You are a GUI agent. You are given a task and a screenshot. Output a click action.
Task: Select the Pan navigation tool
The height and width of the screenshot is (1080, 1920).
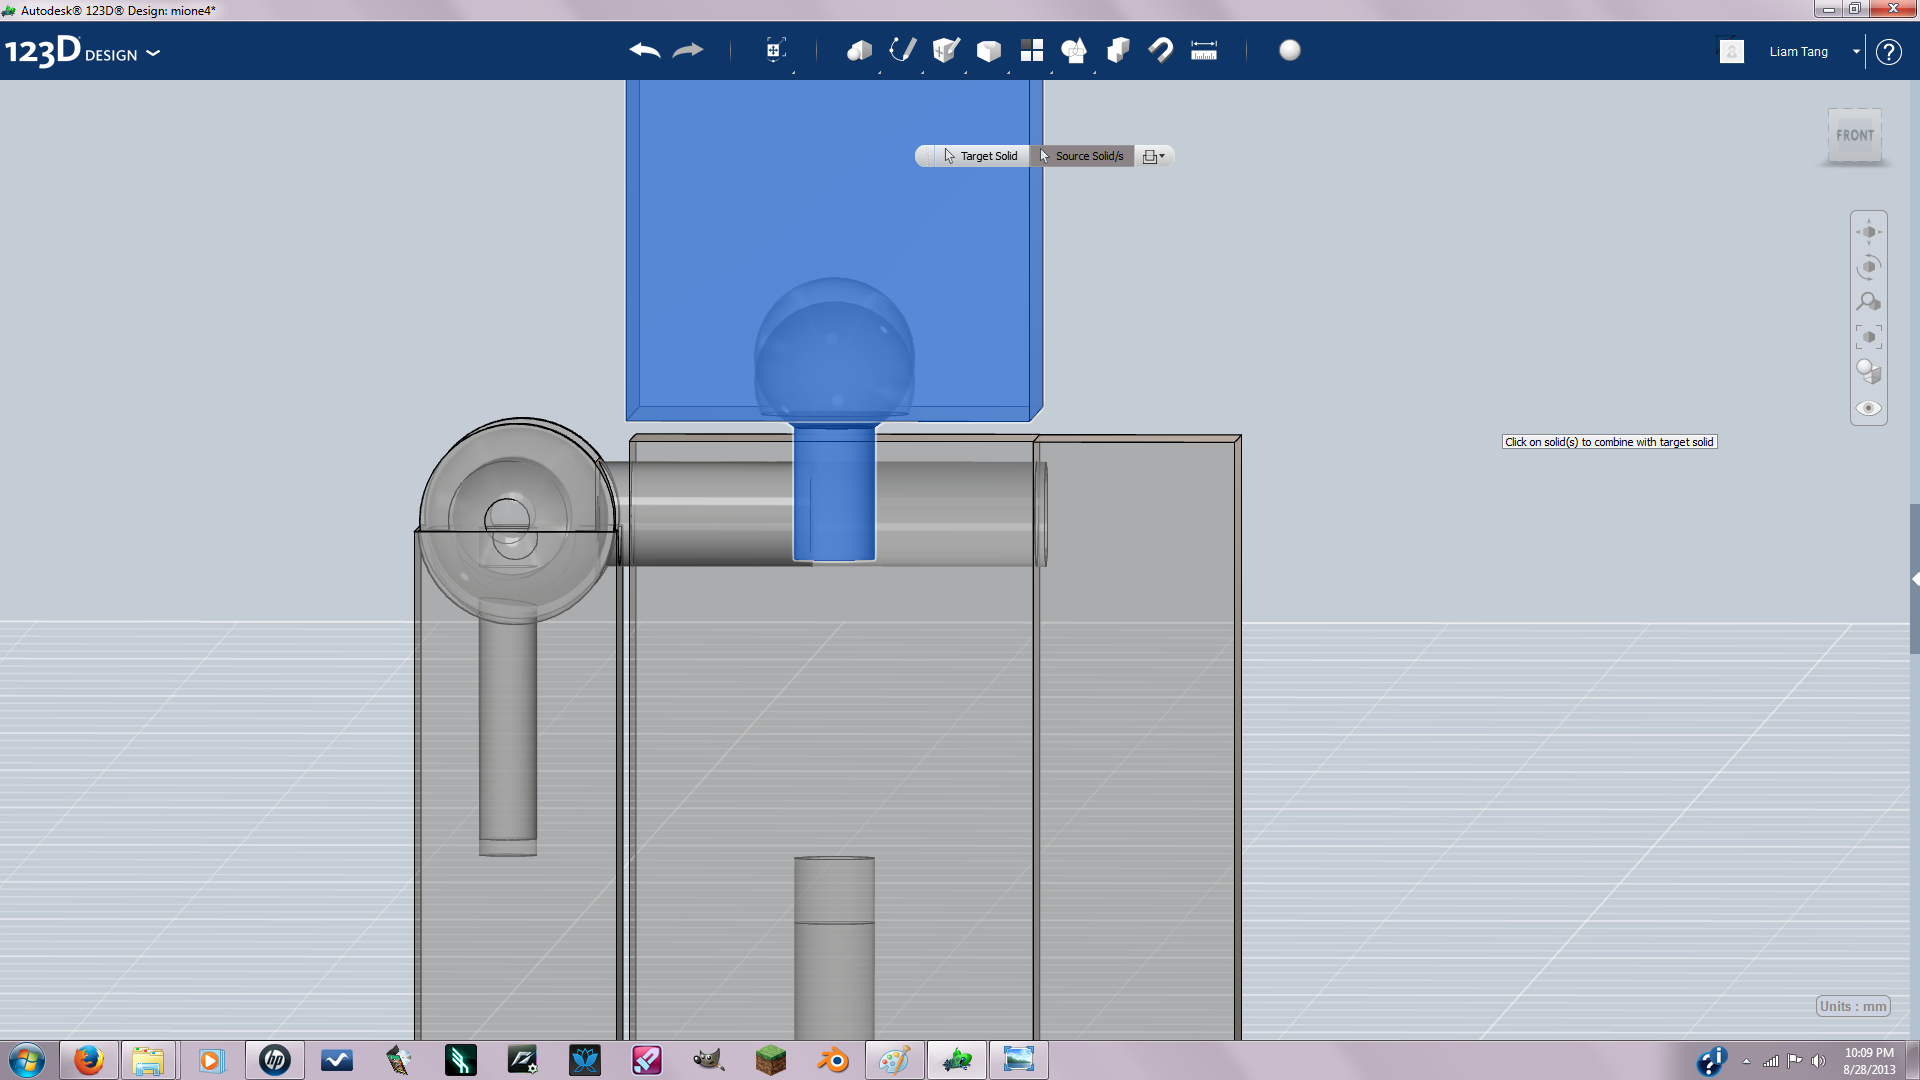(1868, 232)
